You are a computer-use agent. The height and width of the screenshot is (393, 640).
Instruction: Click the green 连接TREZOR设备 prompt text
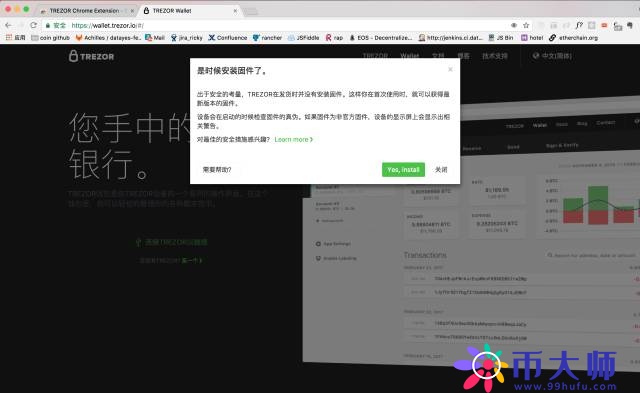pyautogui.click(x=171, y=242)
